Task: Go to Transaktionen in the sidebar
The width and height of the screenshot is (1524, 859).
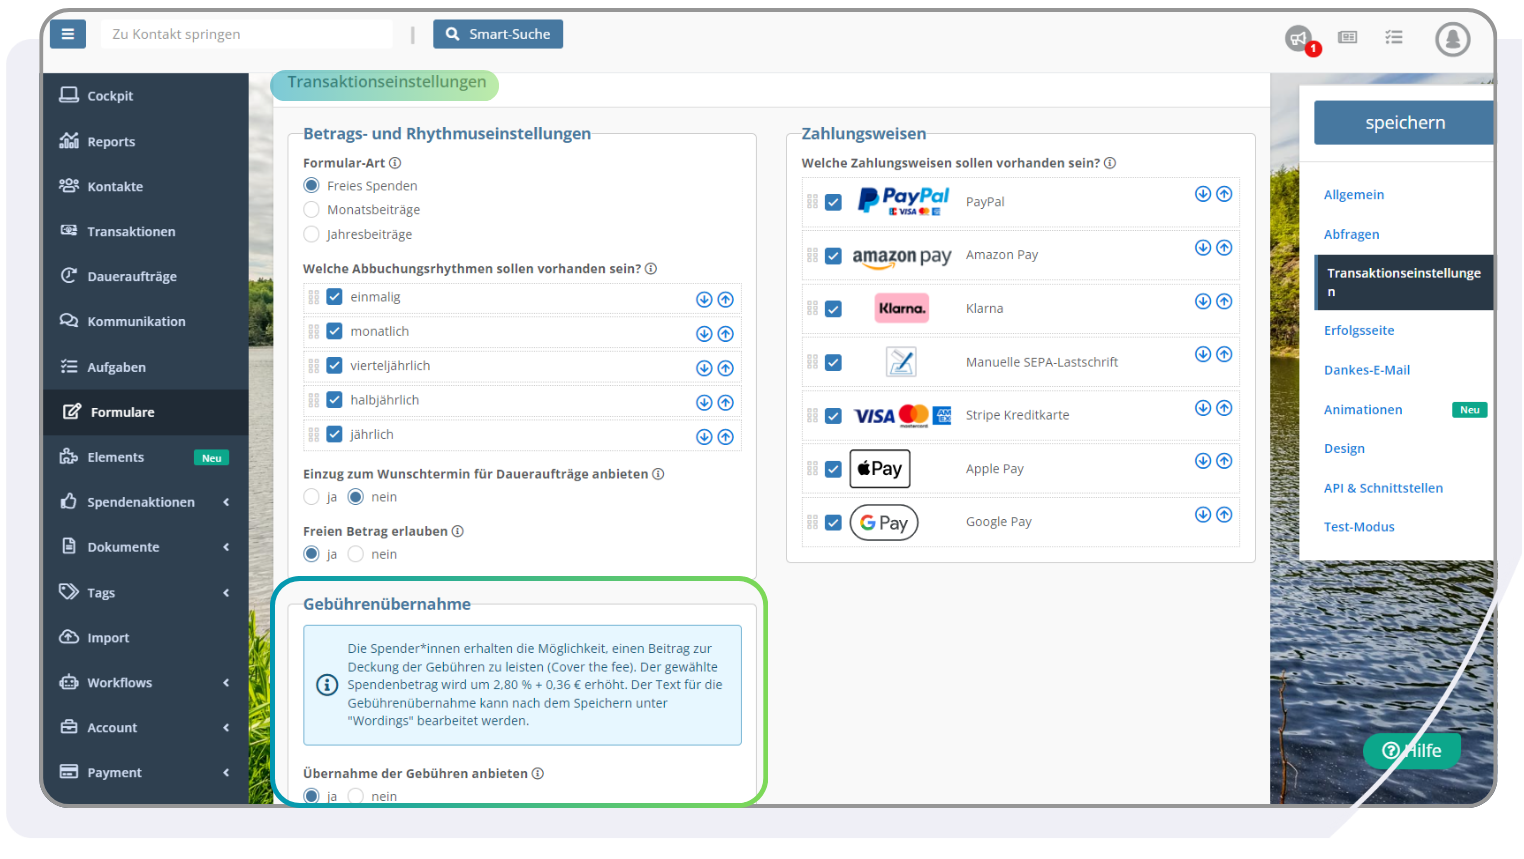Action: pyautogui.click(x=132, y=231)
